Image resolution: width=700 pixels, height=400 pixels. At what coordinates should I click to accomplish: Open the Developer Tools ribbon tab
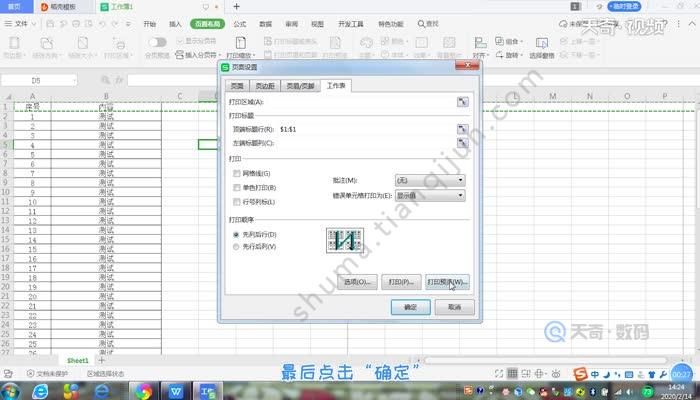tap(350, 24)
